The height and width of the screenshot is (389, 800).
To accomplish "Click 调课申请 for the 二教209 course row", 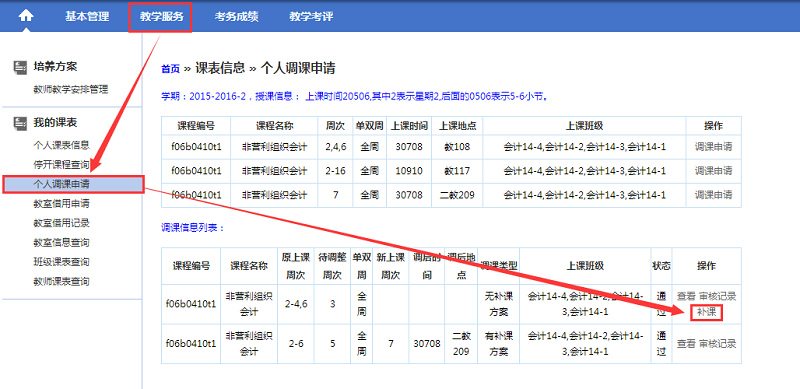I will pyautogui.click(x=713, y=194).
